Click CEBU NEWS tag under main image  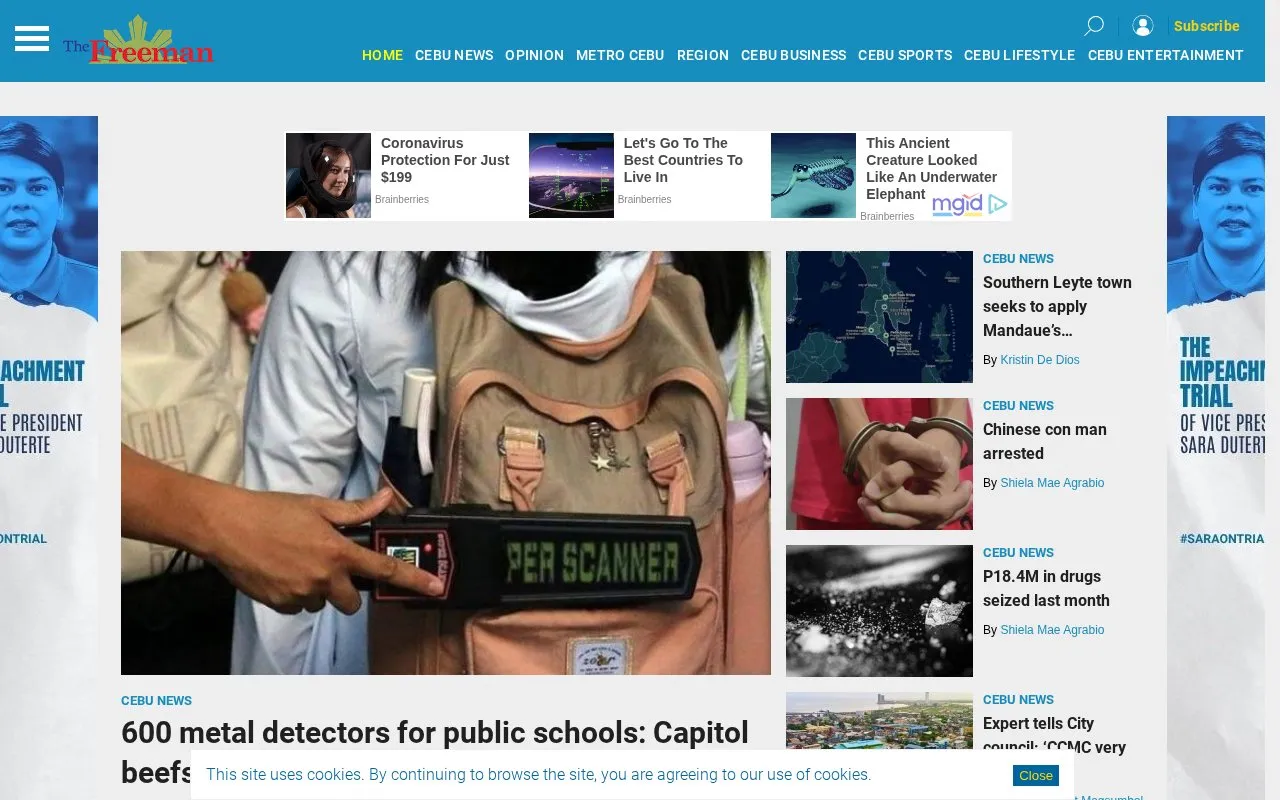pyautogui.click(x=156, y=701)
